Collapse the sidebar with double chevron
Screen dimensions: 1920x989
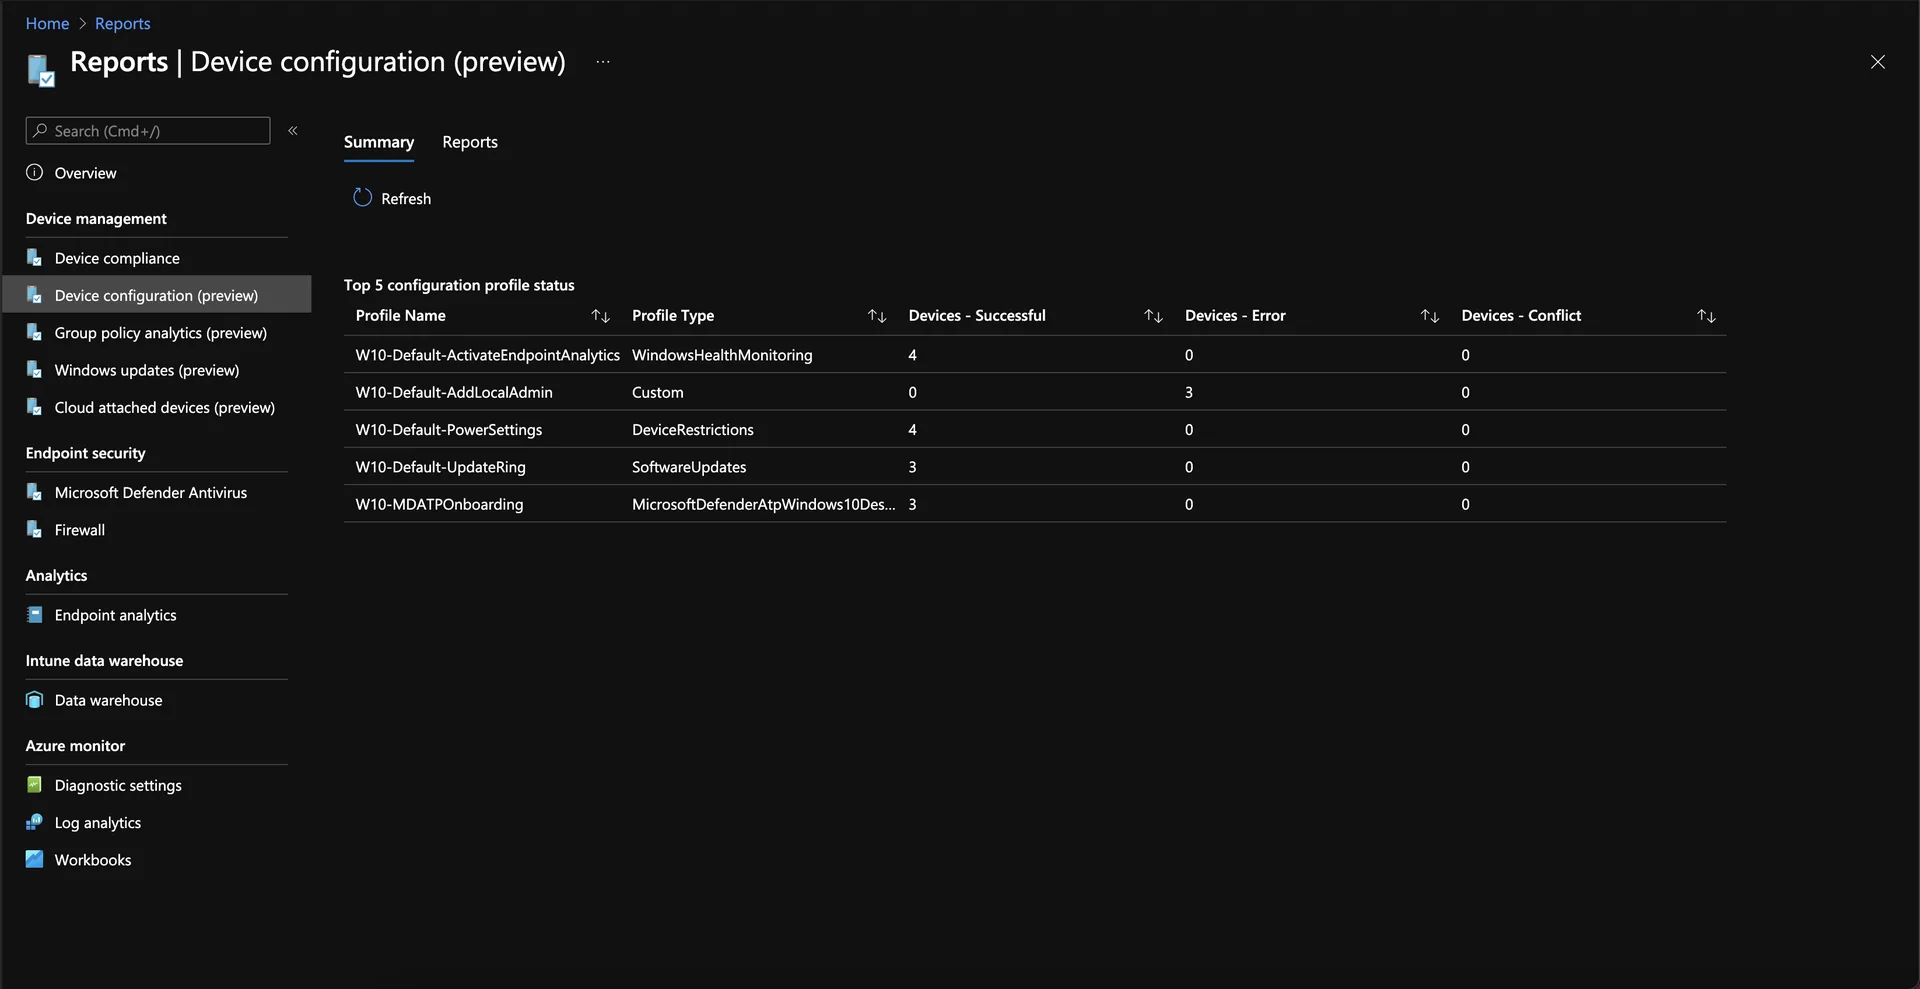point(293,131)
